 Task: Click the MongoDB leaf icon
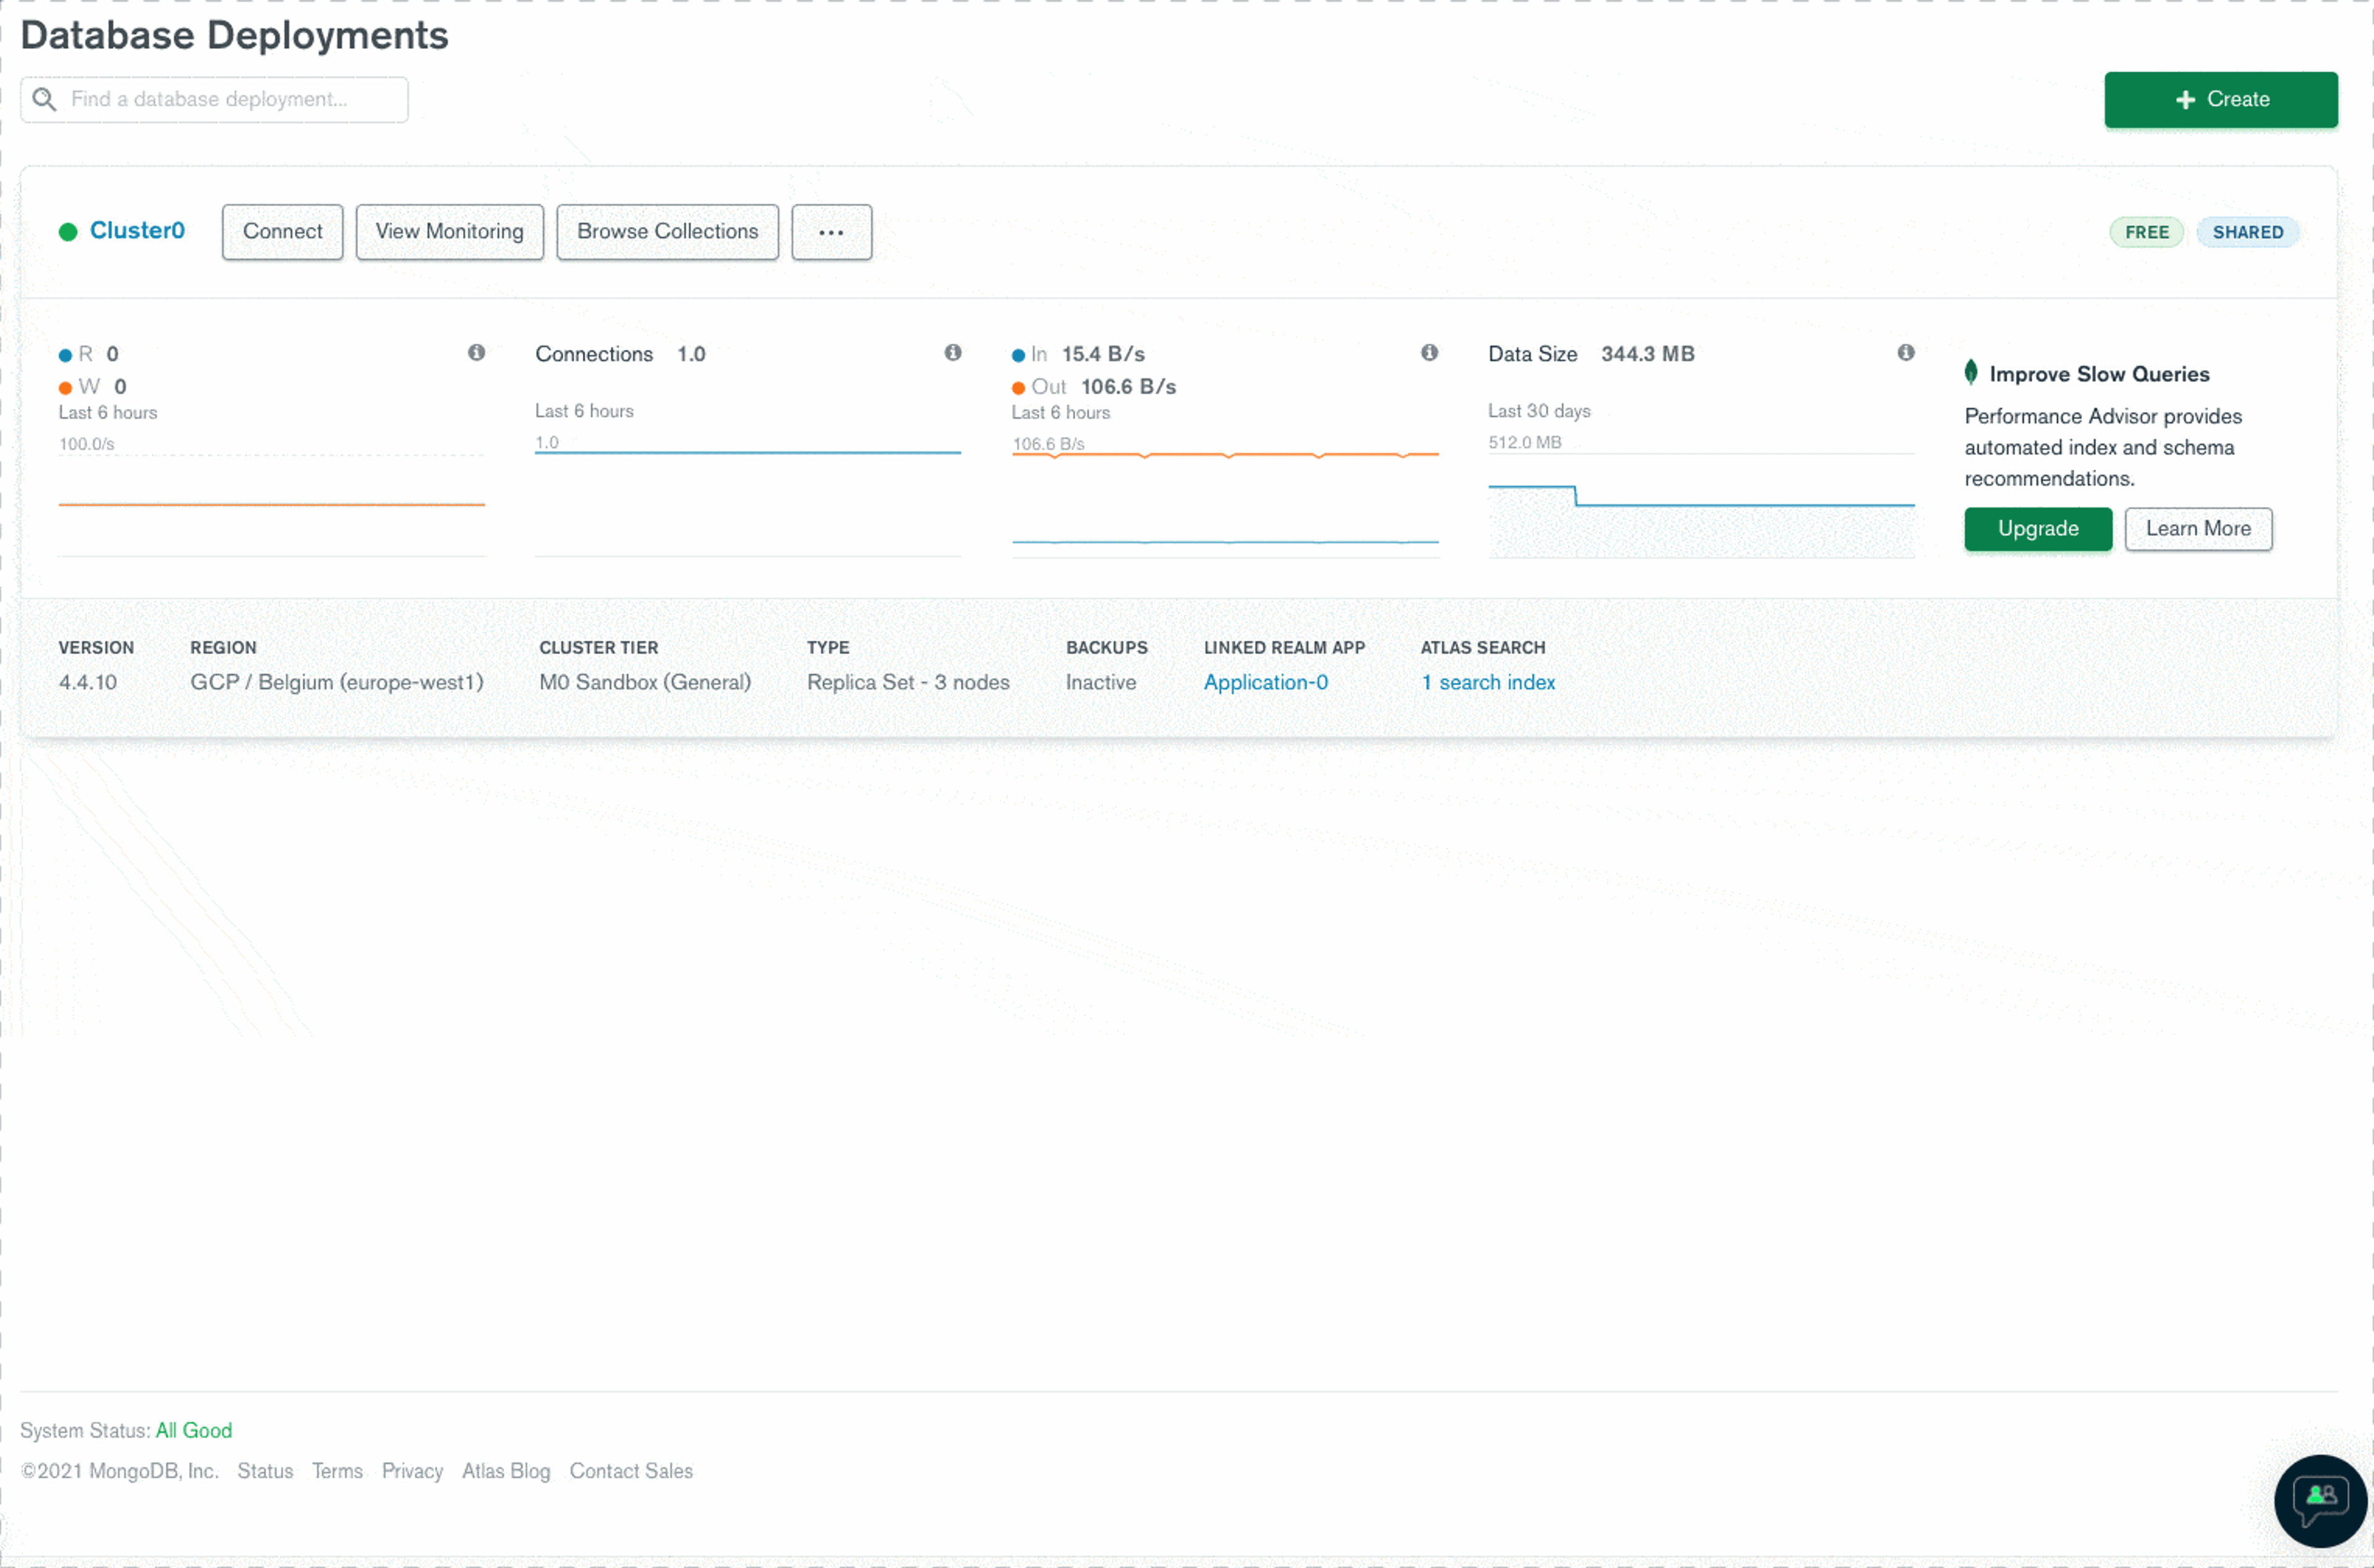coord(1970,372)
